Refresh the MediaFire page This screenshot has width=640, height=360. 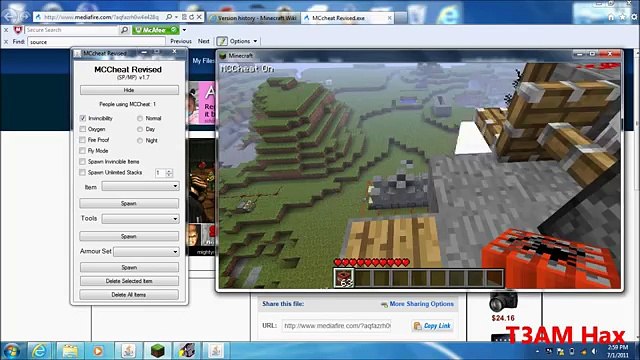(191, 17)
